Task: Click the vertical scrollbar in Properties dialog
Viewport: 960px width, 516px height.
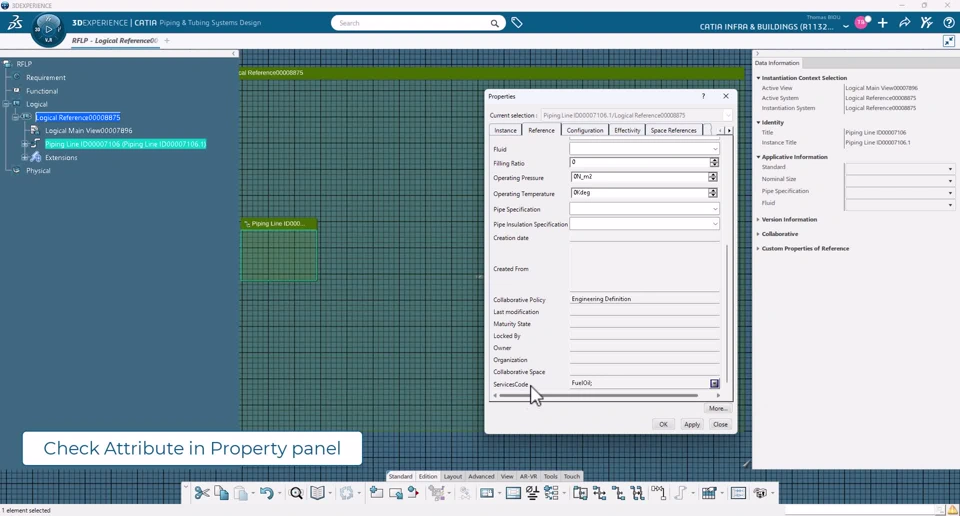Action: 727,314
